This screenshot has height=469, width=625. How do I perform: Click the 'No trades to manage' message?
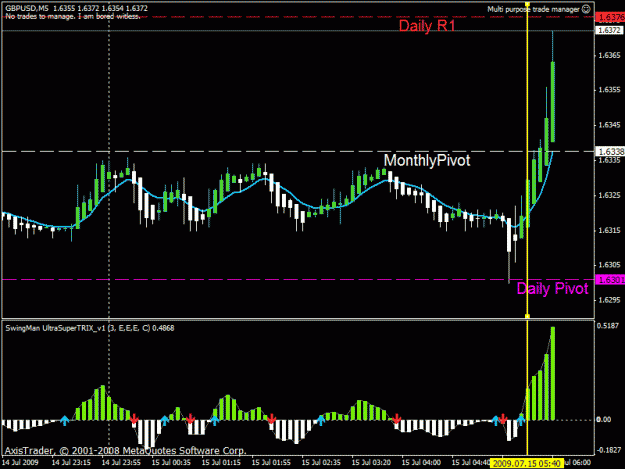coord(73,16)
